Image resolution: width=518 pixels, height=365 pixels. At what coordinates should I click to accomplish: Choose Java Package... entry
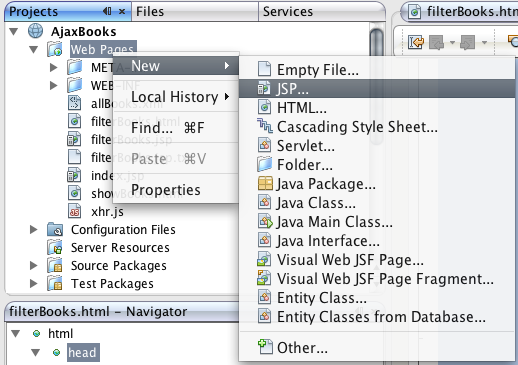(x=377, y=184)
